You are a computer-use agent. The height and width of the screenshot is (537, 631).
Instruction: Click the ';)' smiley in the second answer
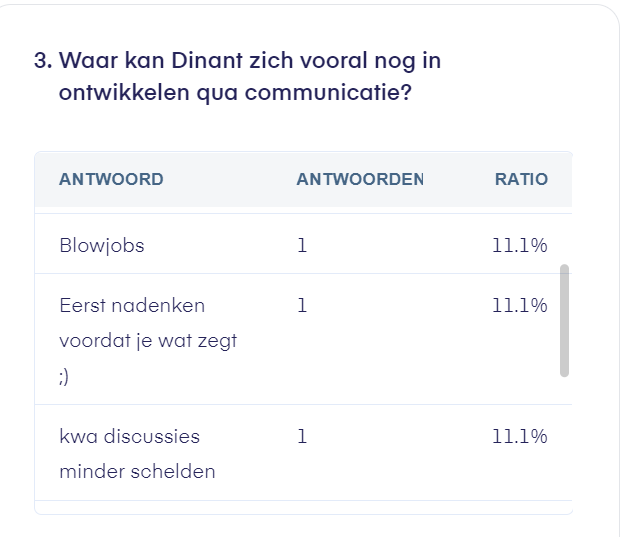(x=68, y=375)
